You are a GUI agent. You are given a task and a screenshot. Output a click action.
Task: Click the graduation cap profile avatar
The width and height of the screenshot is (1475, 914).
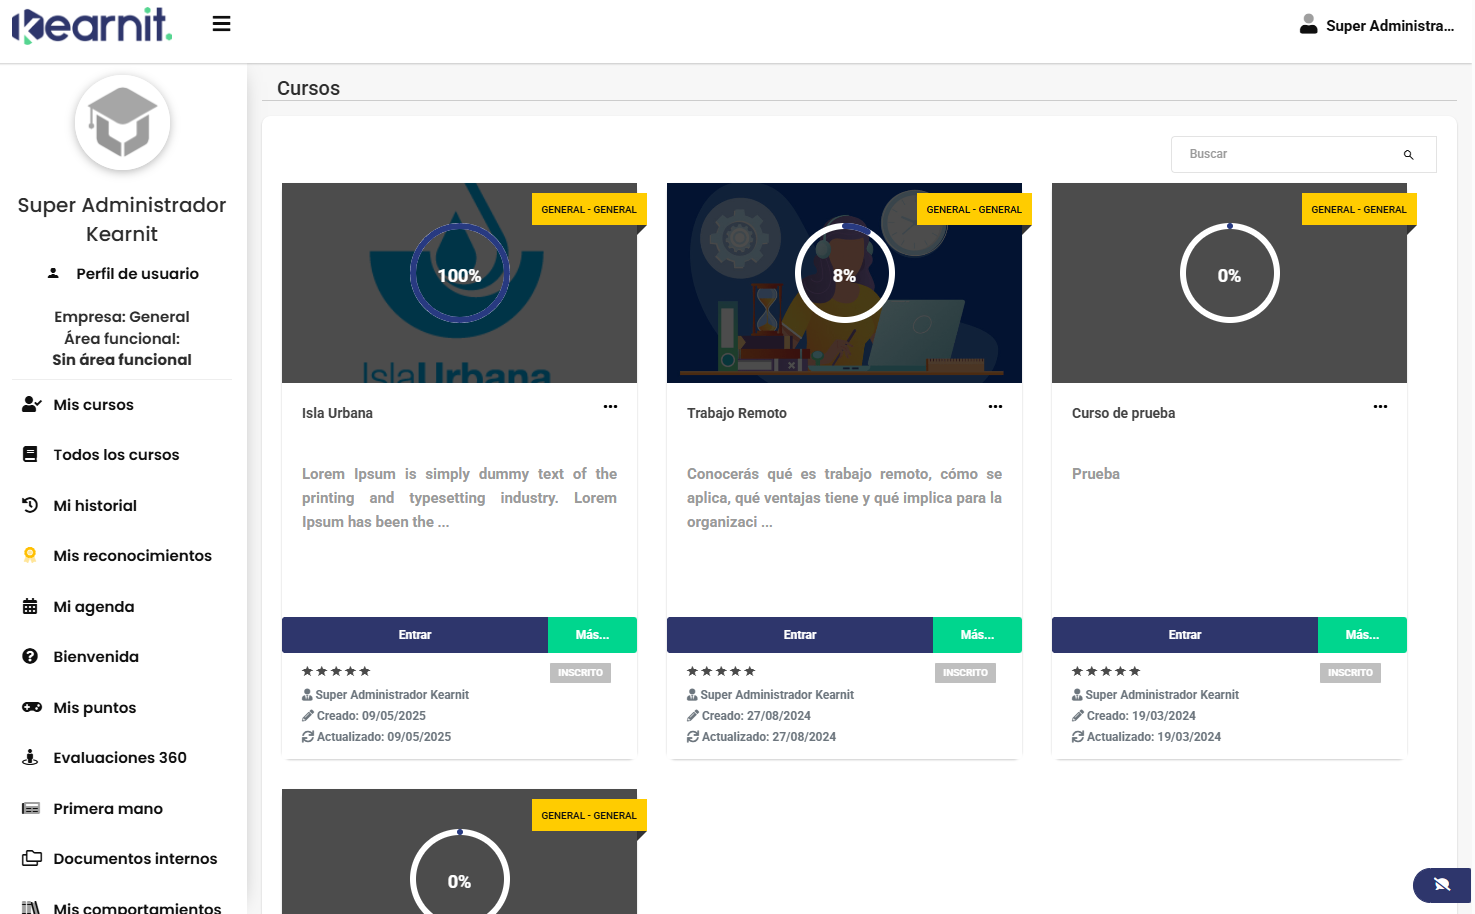click(122, 122)
